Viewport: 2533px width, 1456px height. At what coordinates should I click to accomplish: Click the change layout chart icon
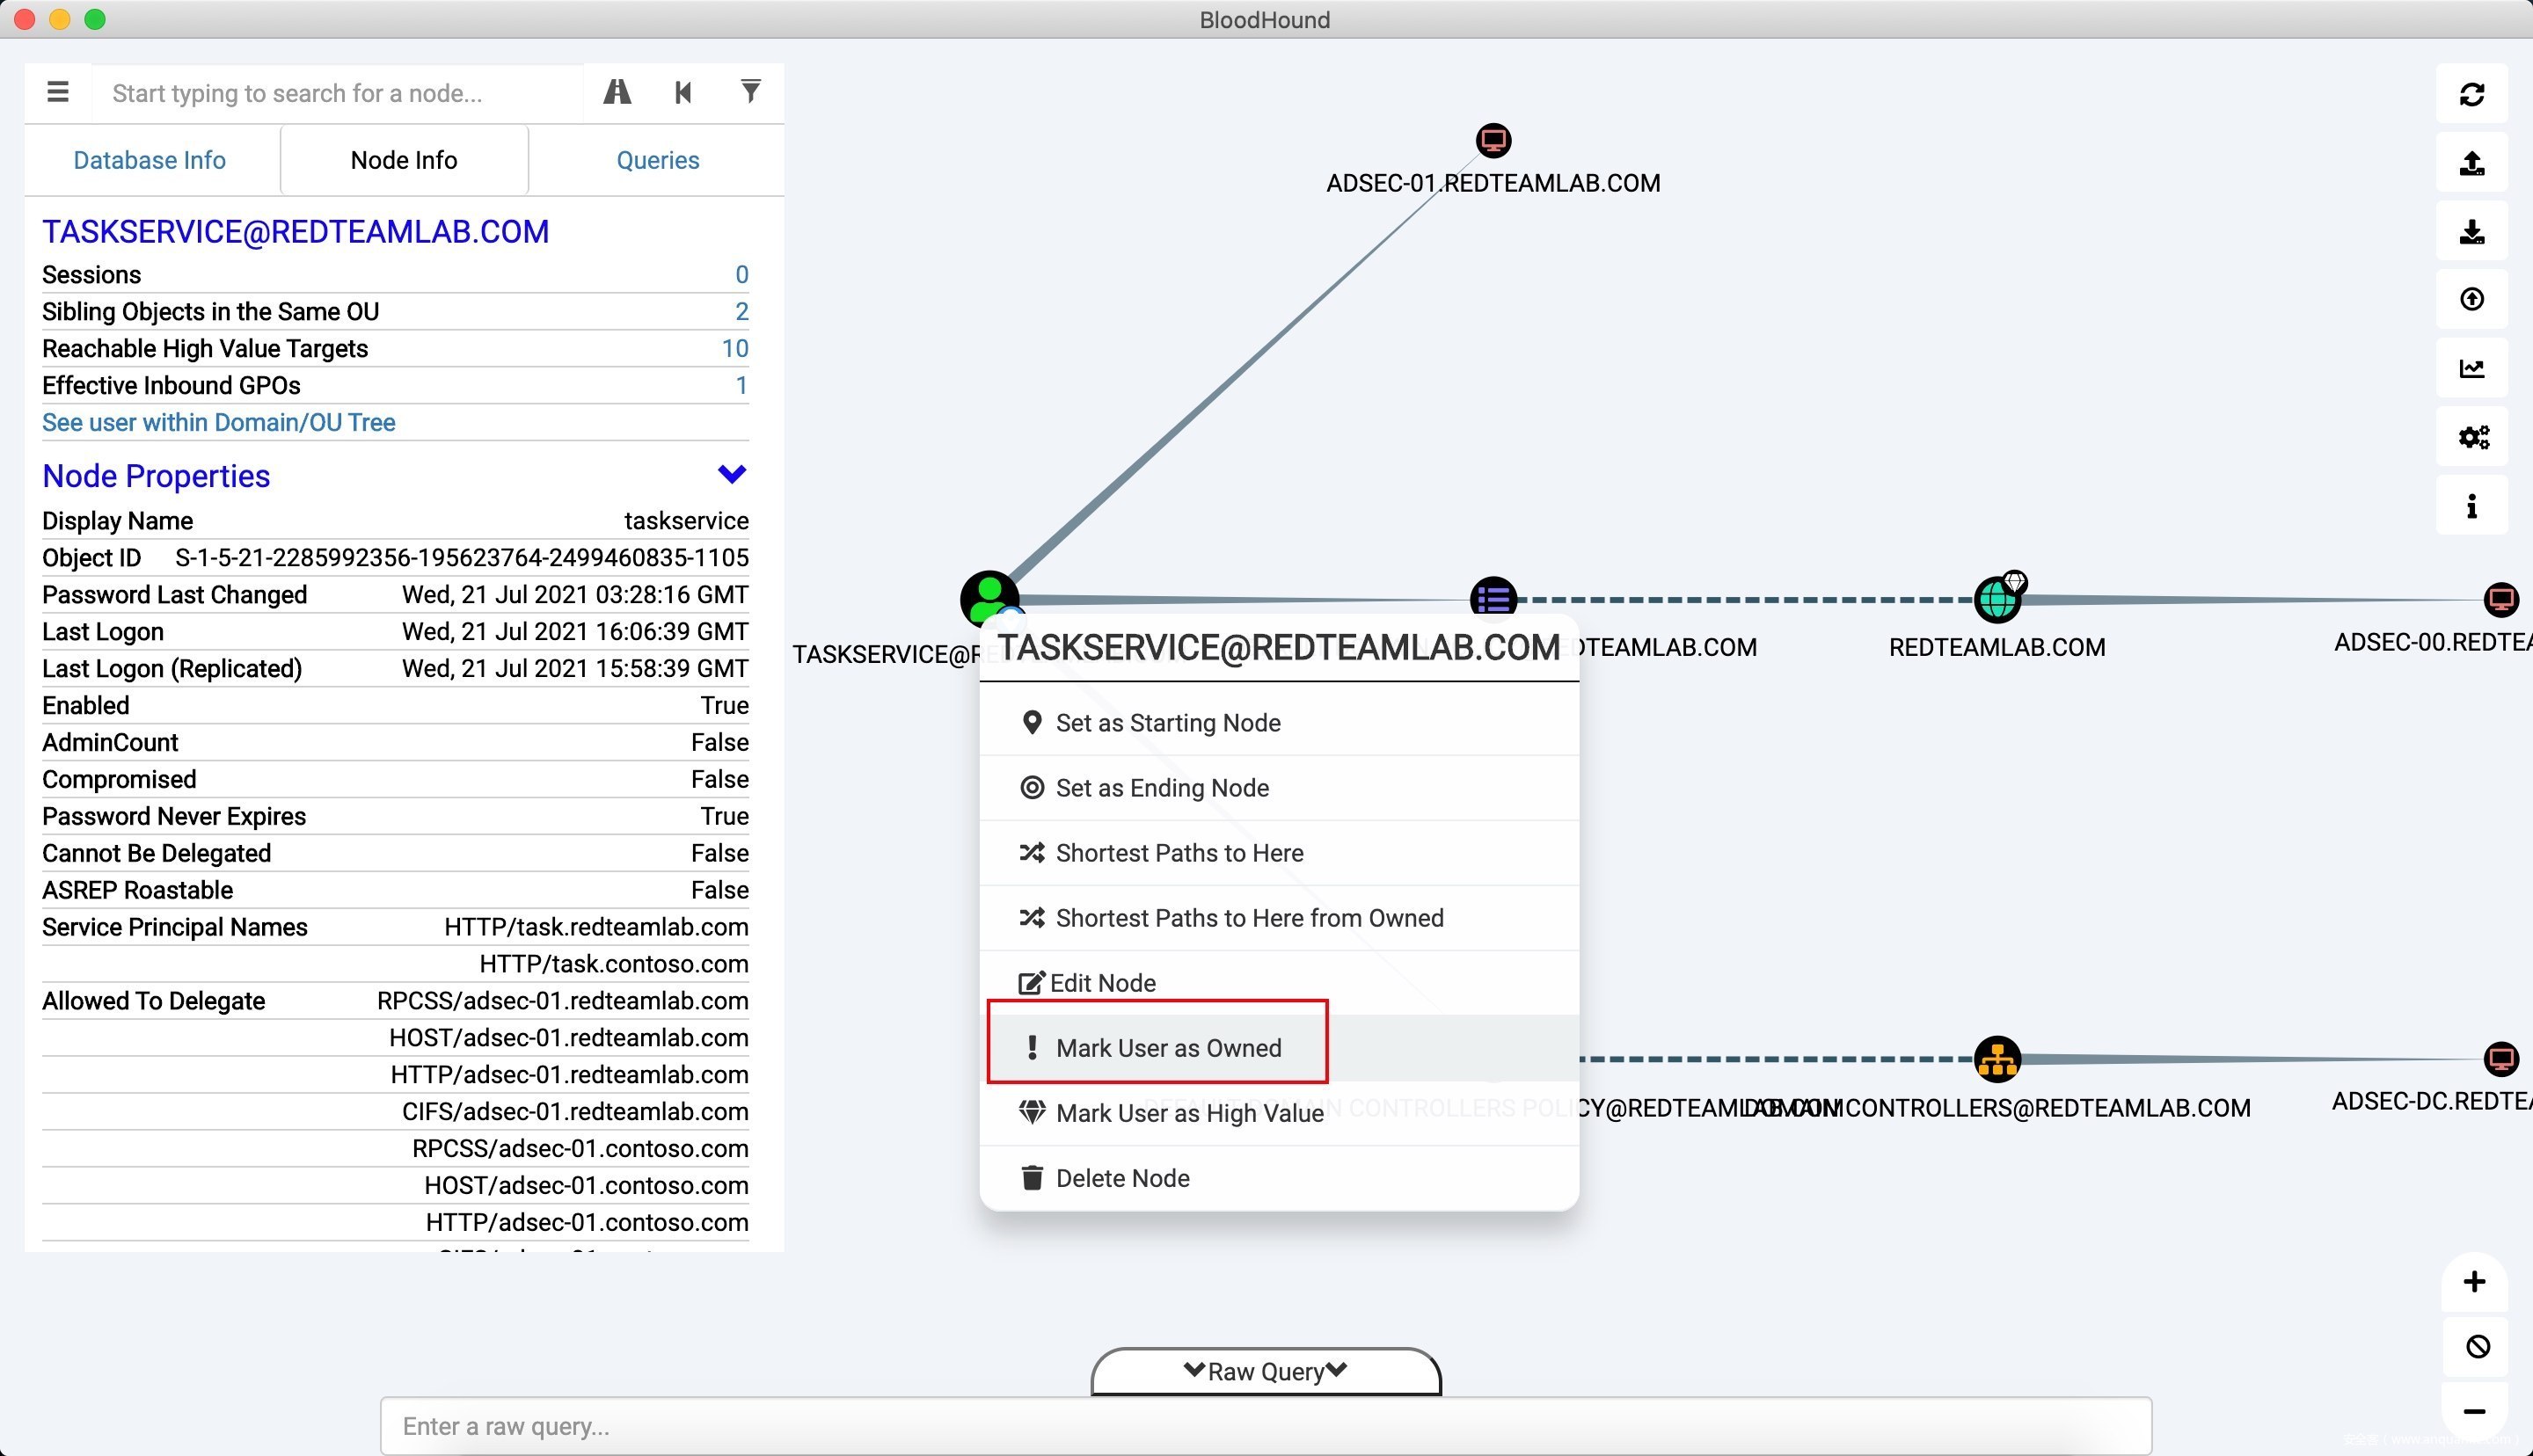[2471, 369]
